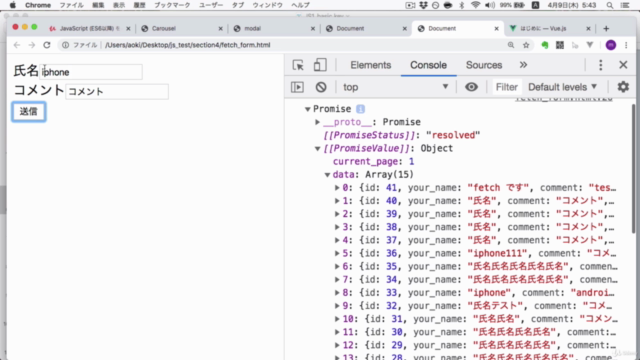
Task: Switch to the Console tab
Action: click(x=428, y=65)
